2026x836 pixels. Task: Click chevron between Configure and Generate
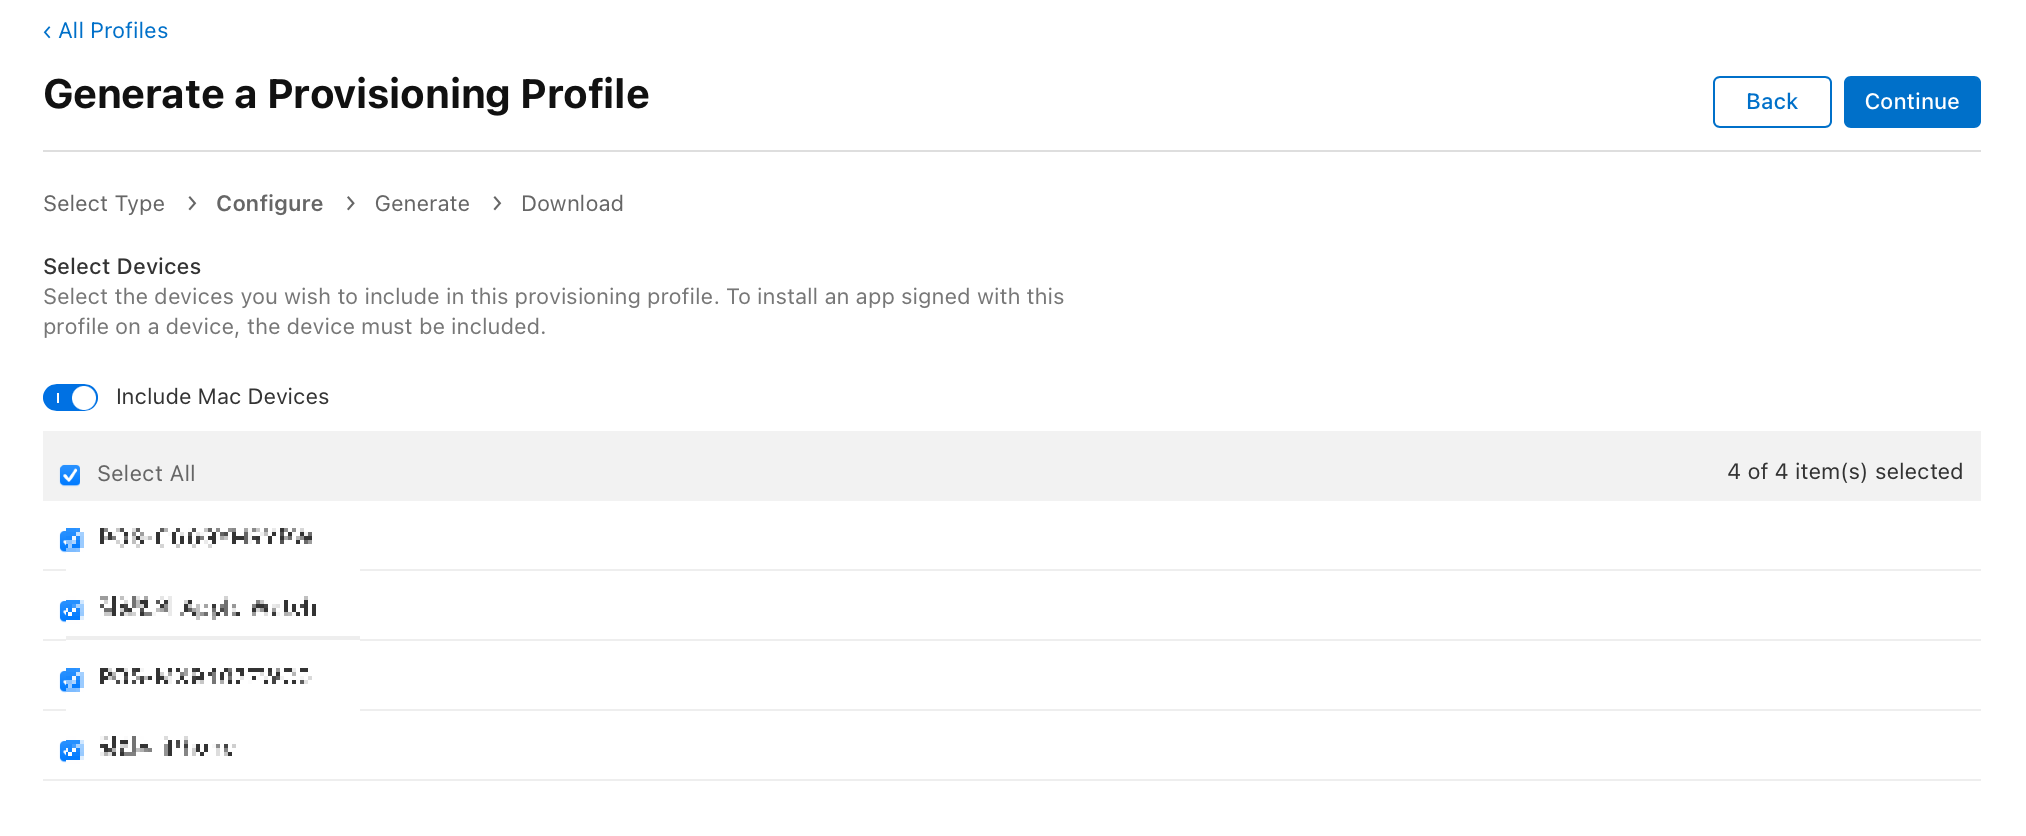(350, 204)
